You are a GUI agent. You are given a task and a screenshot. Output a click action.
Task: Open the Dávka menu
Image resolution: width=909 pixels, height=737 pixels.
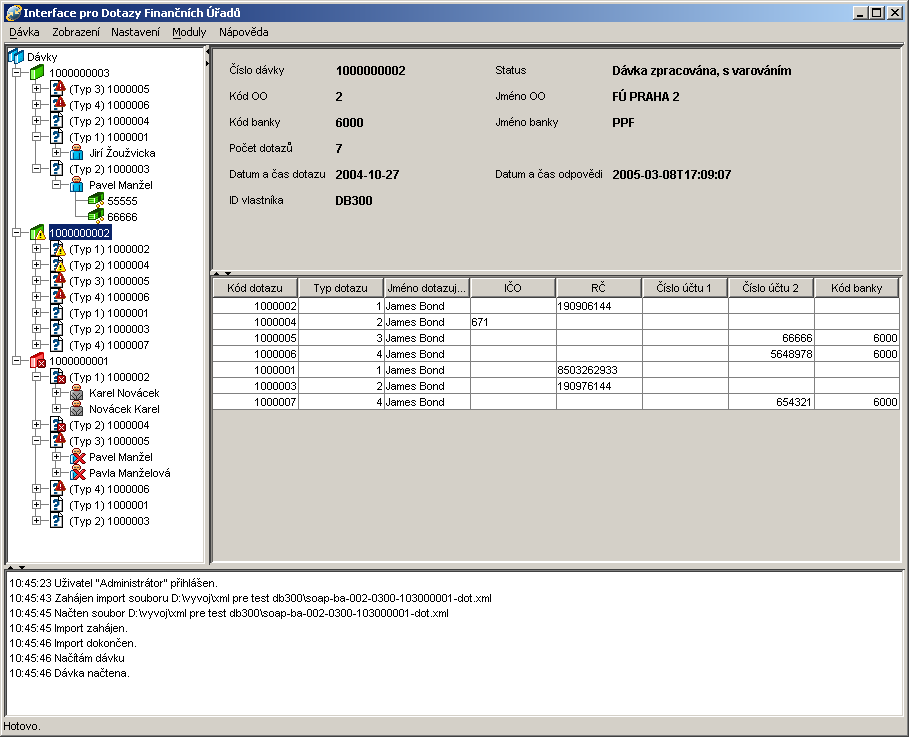point(24,32)
